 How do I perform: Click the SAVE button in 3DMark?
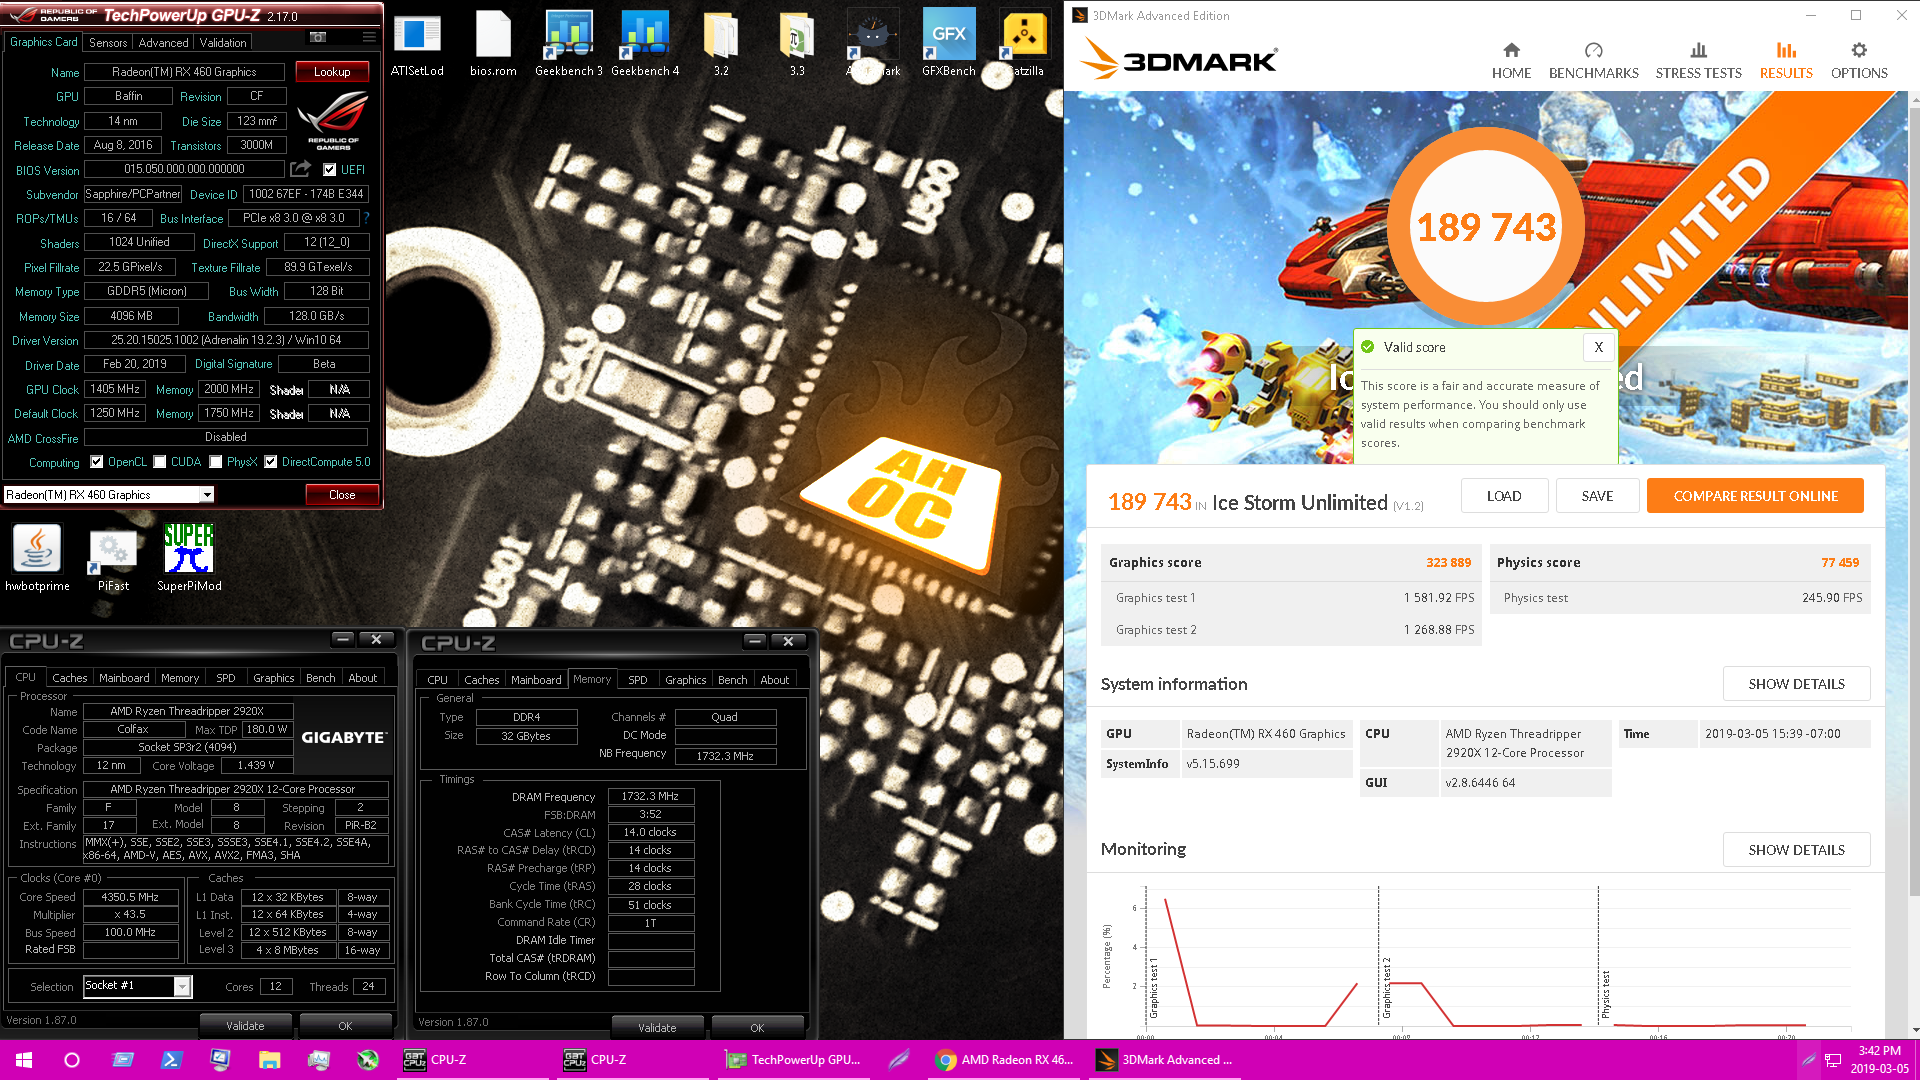(1597, 496)
